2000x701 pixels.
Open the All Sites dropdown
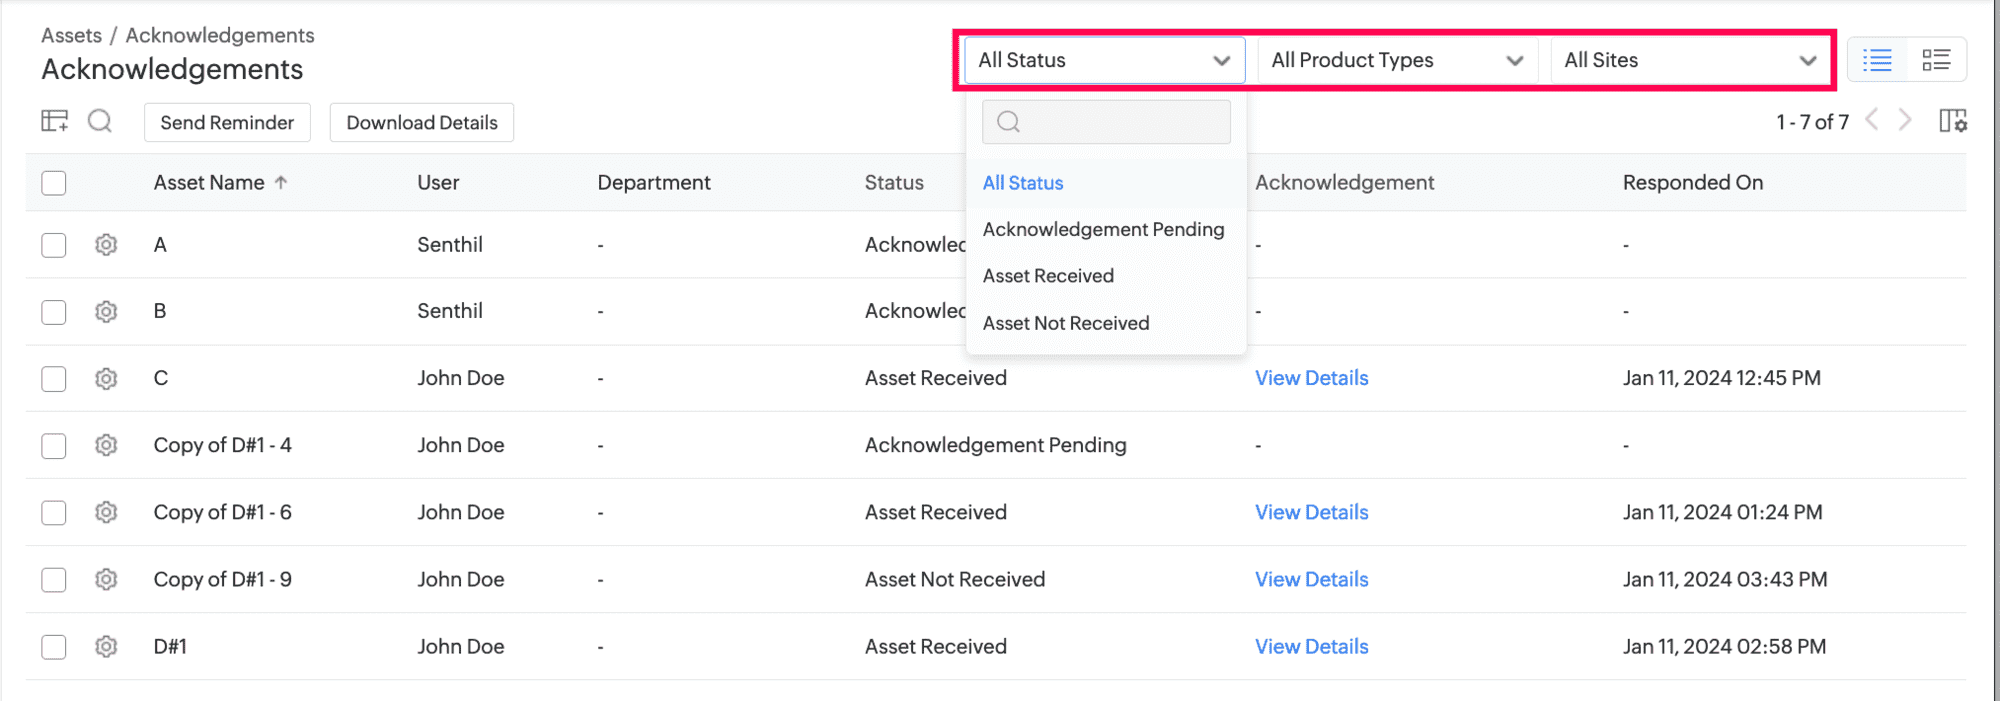[x=1690, y=60]
